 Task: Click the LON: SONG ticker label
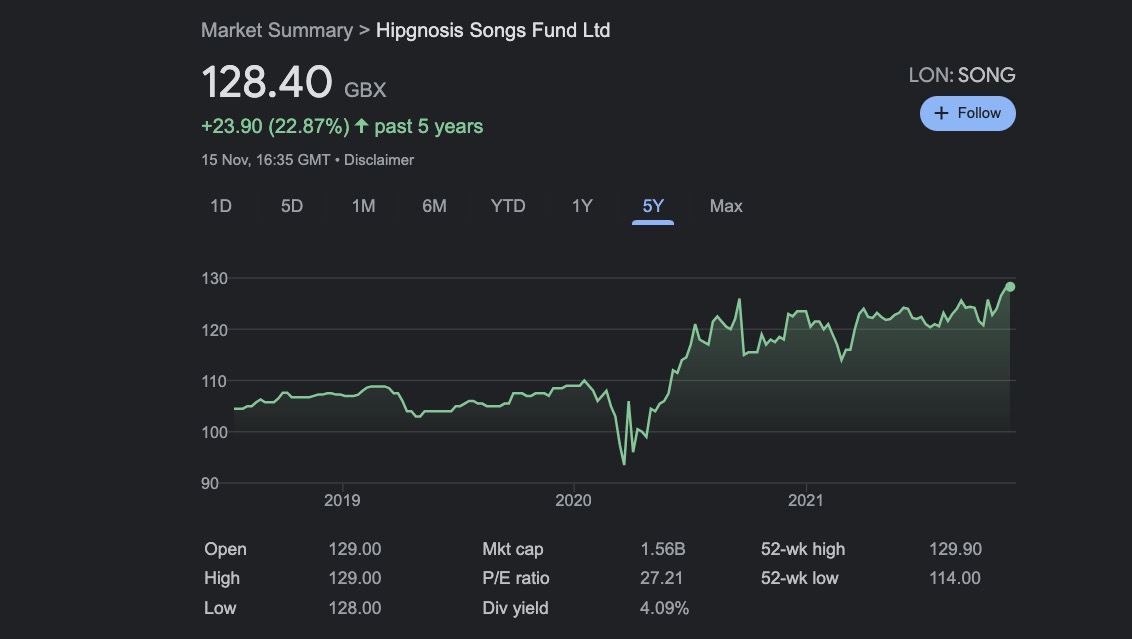click(x=961, y=75)
